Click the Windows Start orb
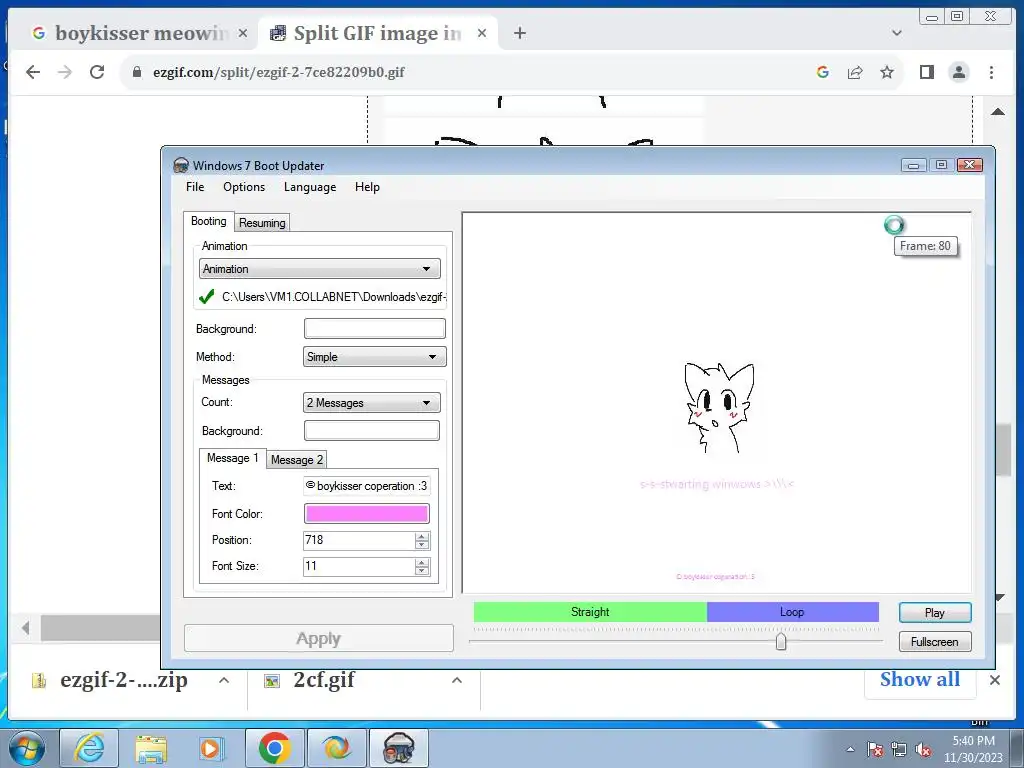The image size is (1024, 768). (26, 748)
